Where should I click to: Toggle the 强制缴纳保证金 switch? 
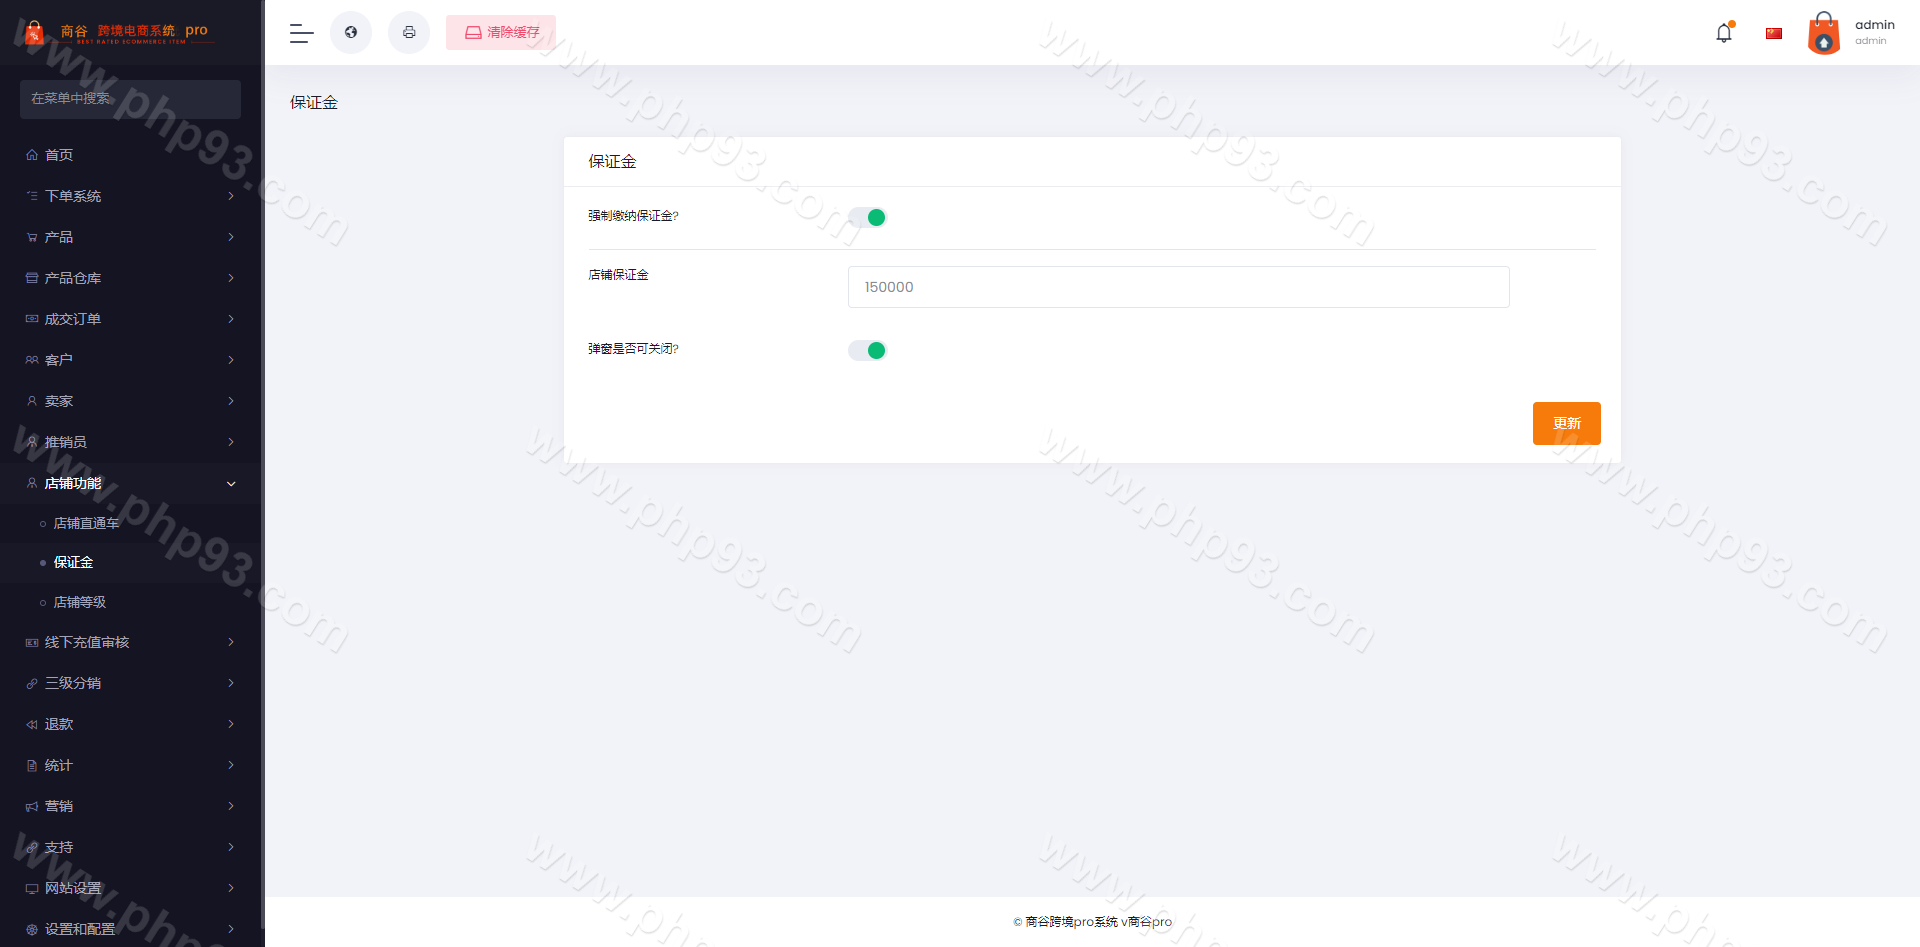pos(867,217)
